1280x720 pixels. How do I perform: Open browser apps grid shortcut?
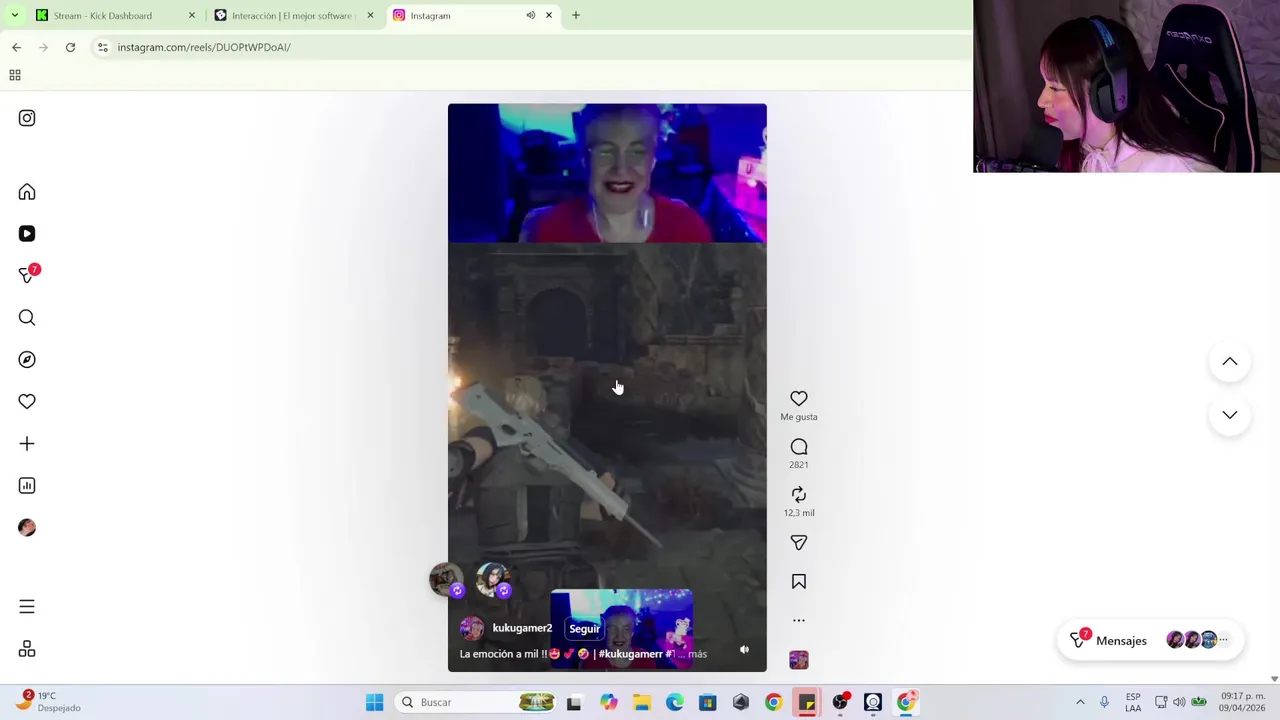tap(15, 75)
